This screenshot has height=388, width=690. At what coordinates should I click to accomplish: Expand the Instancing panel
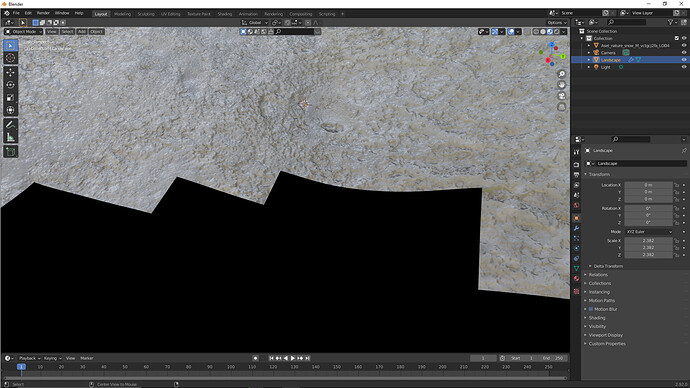[599, 292]
